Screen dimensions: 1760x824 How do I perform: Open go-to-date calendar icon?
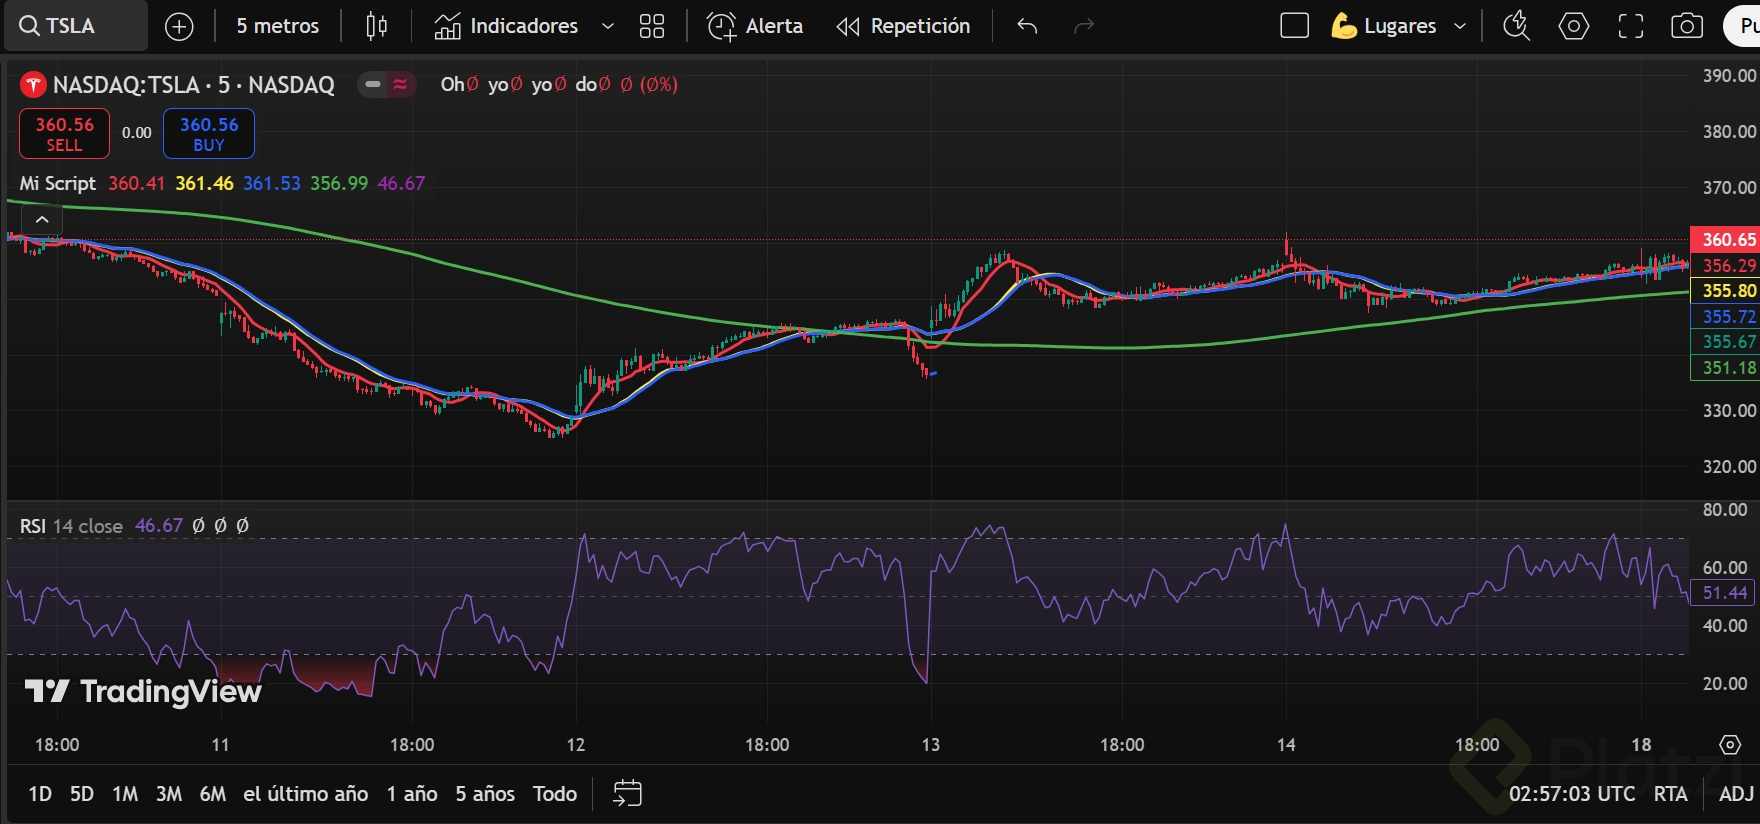pyautogui.click(x=627, y=794)
